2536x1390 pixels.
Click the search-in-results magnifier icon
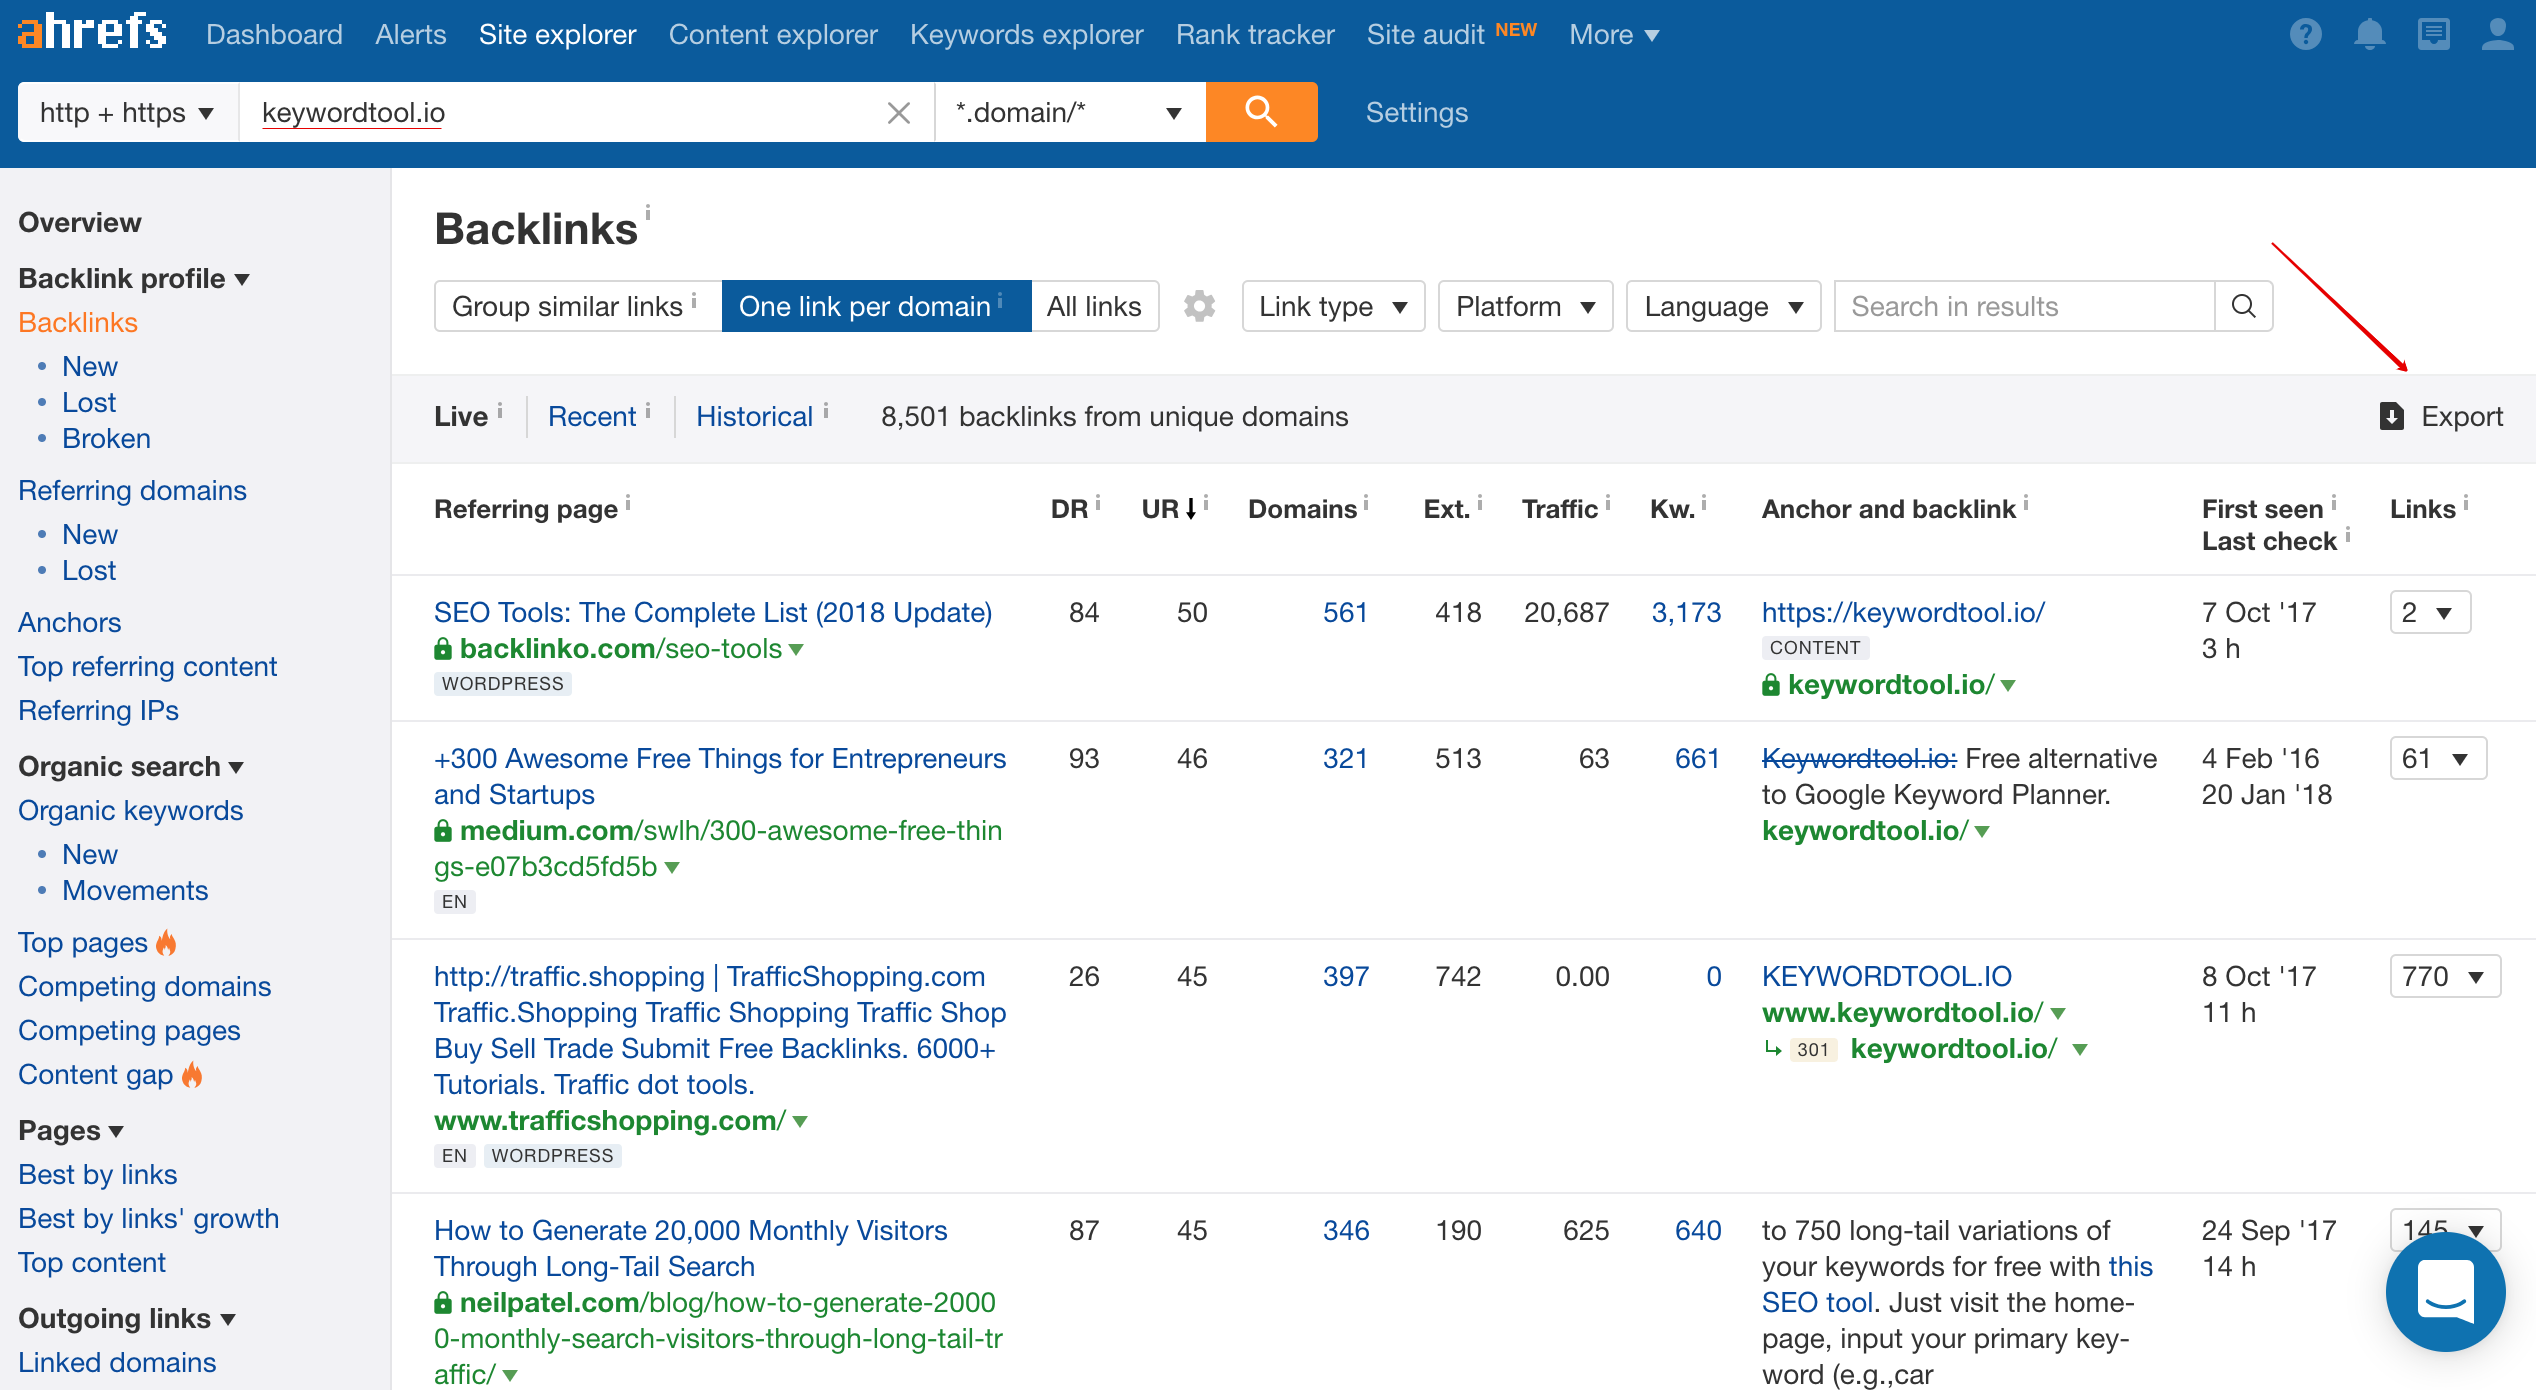click(2243, 306)
